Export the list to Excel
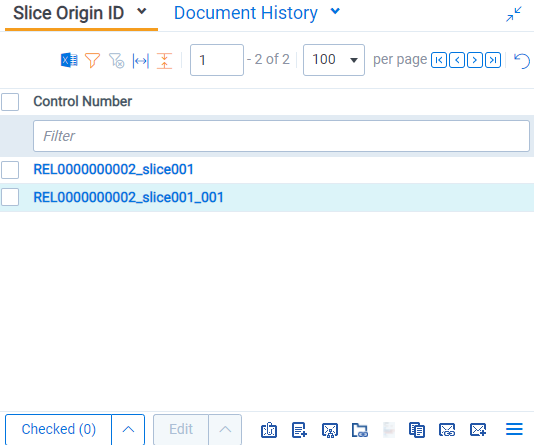Viewport: 534px width, 445px height. (69, 60)
